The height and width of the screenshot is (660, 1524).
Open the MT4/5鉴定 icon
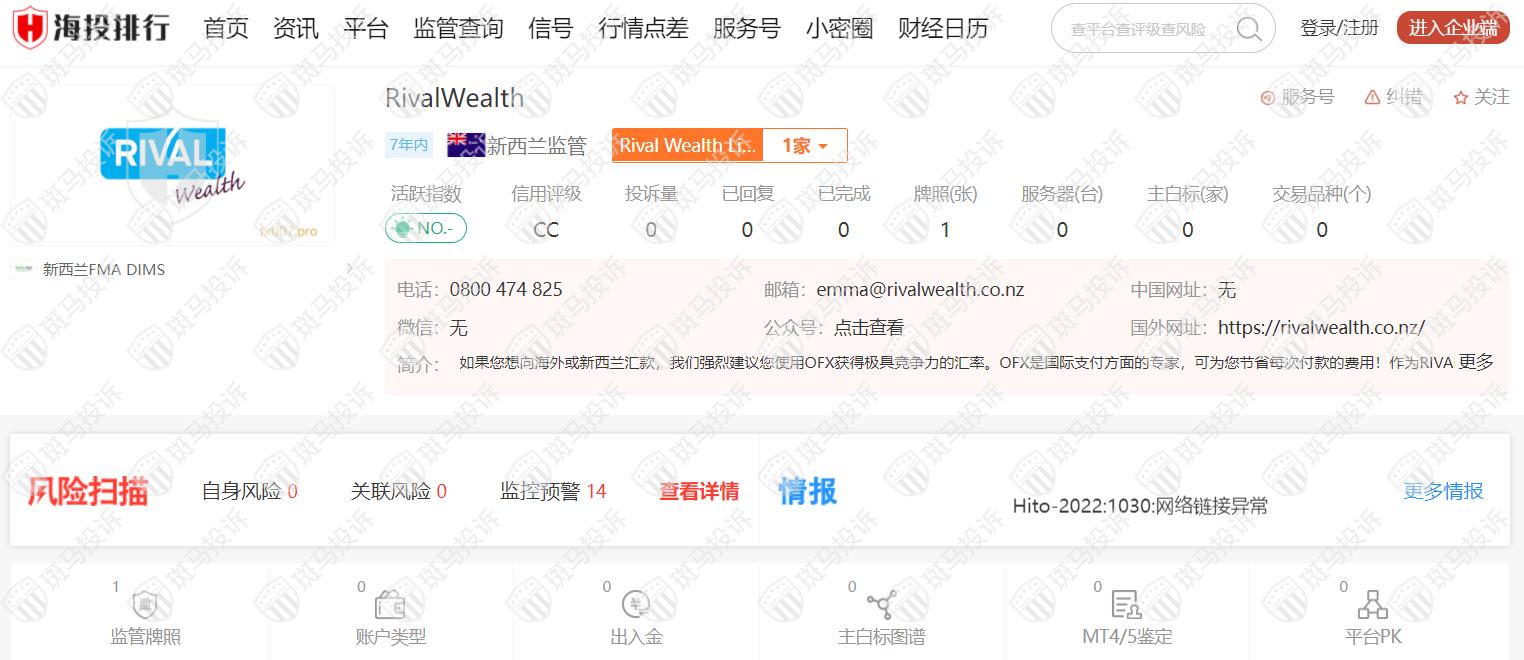[1126, 605]
